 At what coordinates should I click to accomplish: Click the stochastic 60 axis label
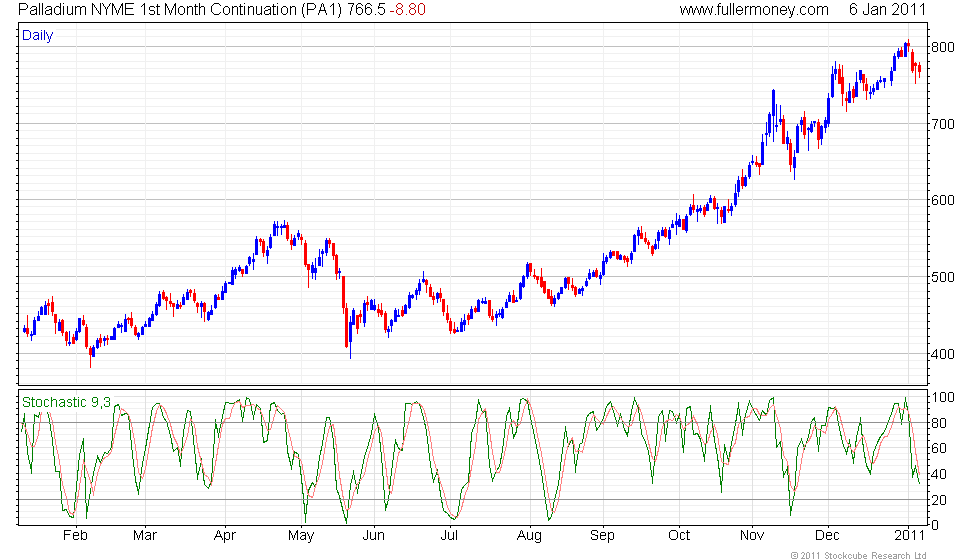tap(939, 449)
